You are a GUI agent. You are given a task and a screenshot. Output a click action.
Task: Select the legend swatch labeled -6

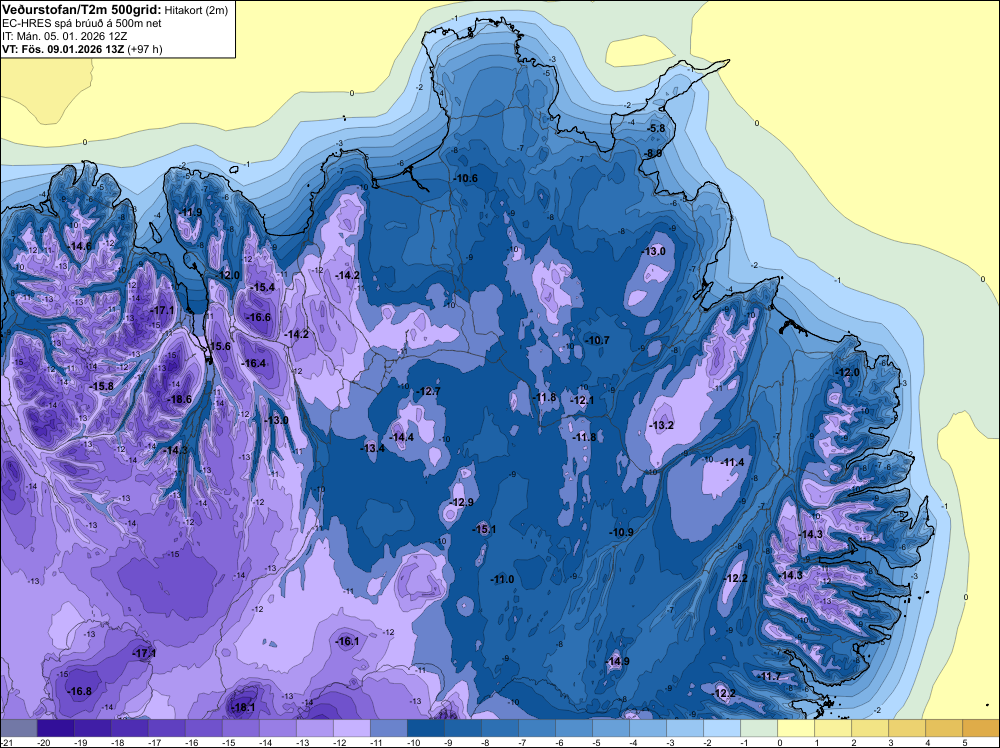573,728
